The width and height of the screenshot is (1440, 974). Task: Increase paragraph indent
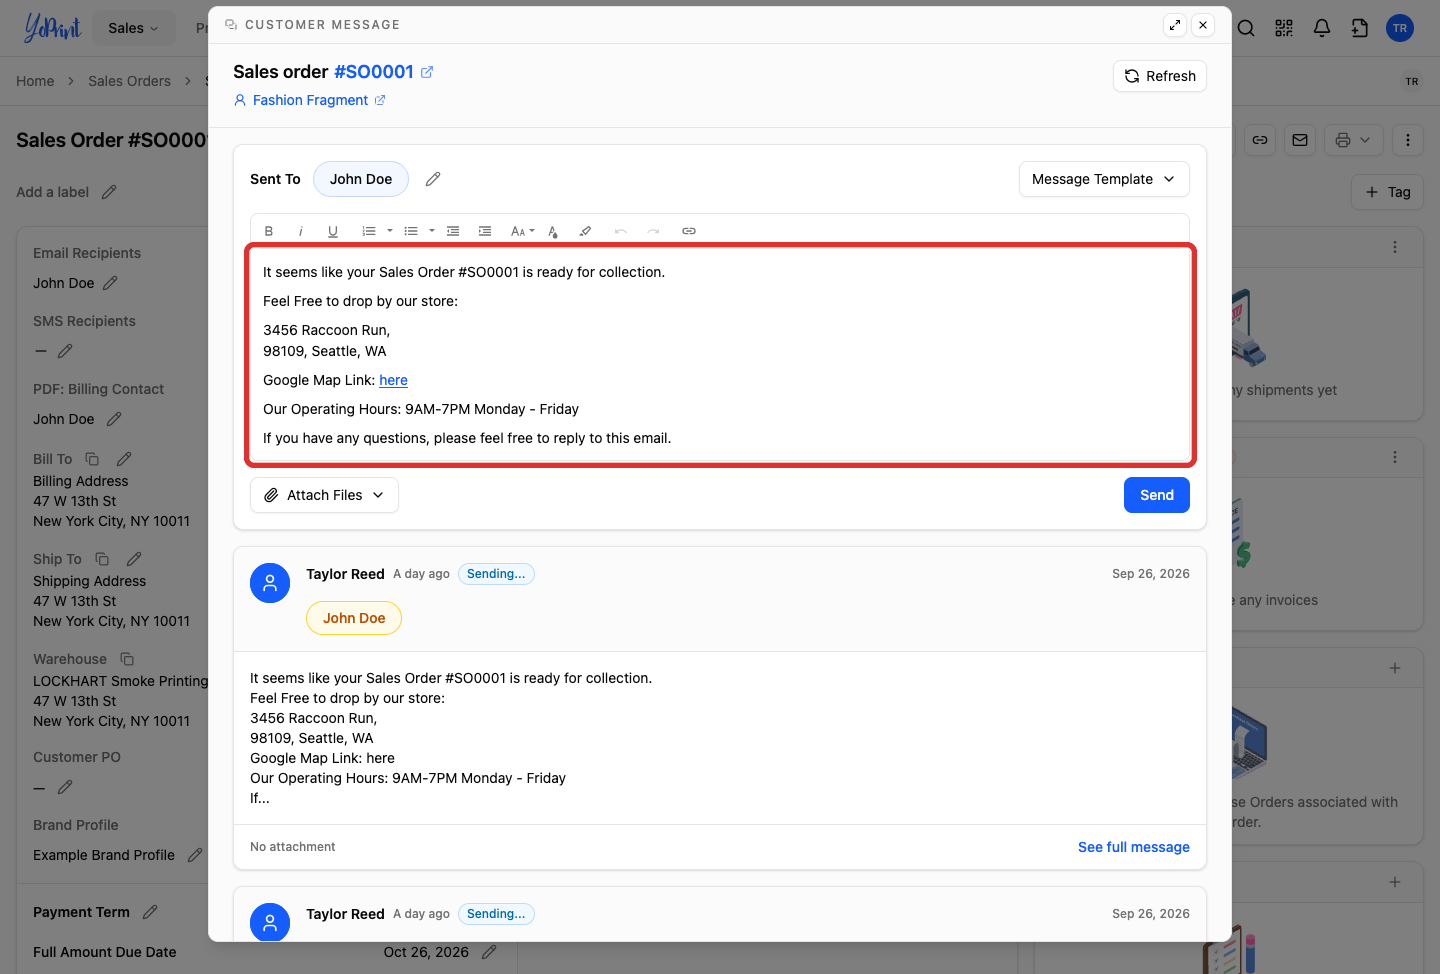pos(485,231)
